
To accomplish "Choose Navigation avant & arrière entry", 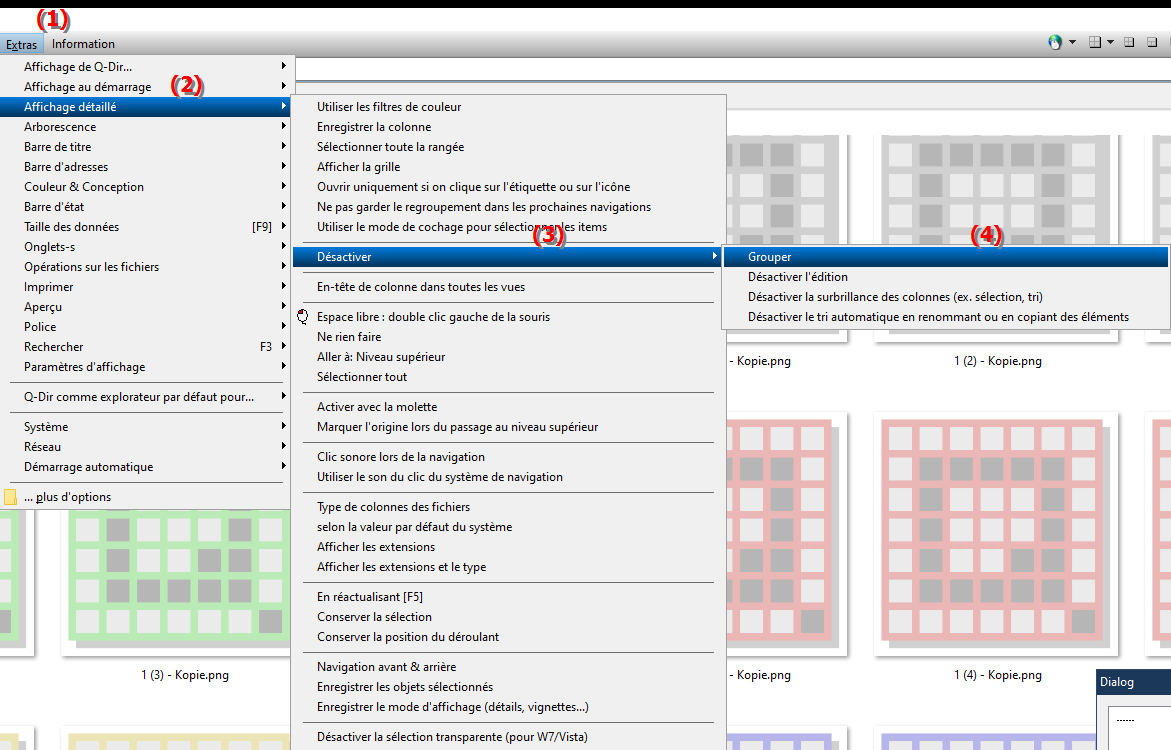I will pos(507,668).
